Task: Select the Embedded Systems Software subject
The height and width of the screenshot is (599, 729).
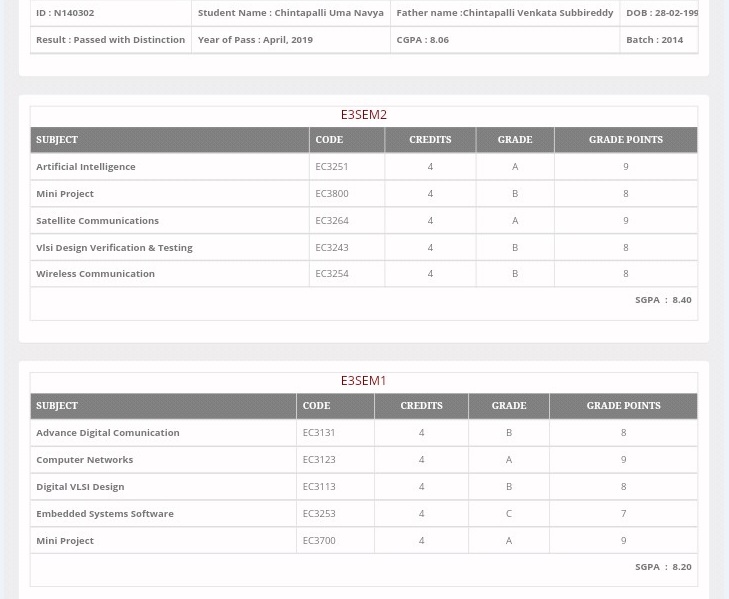Action: (105, 514)
